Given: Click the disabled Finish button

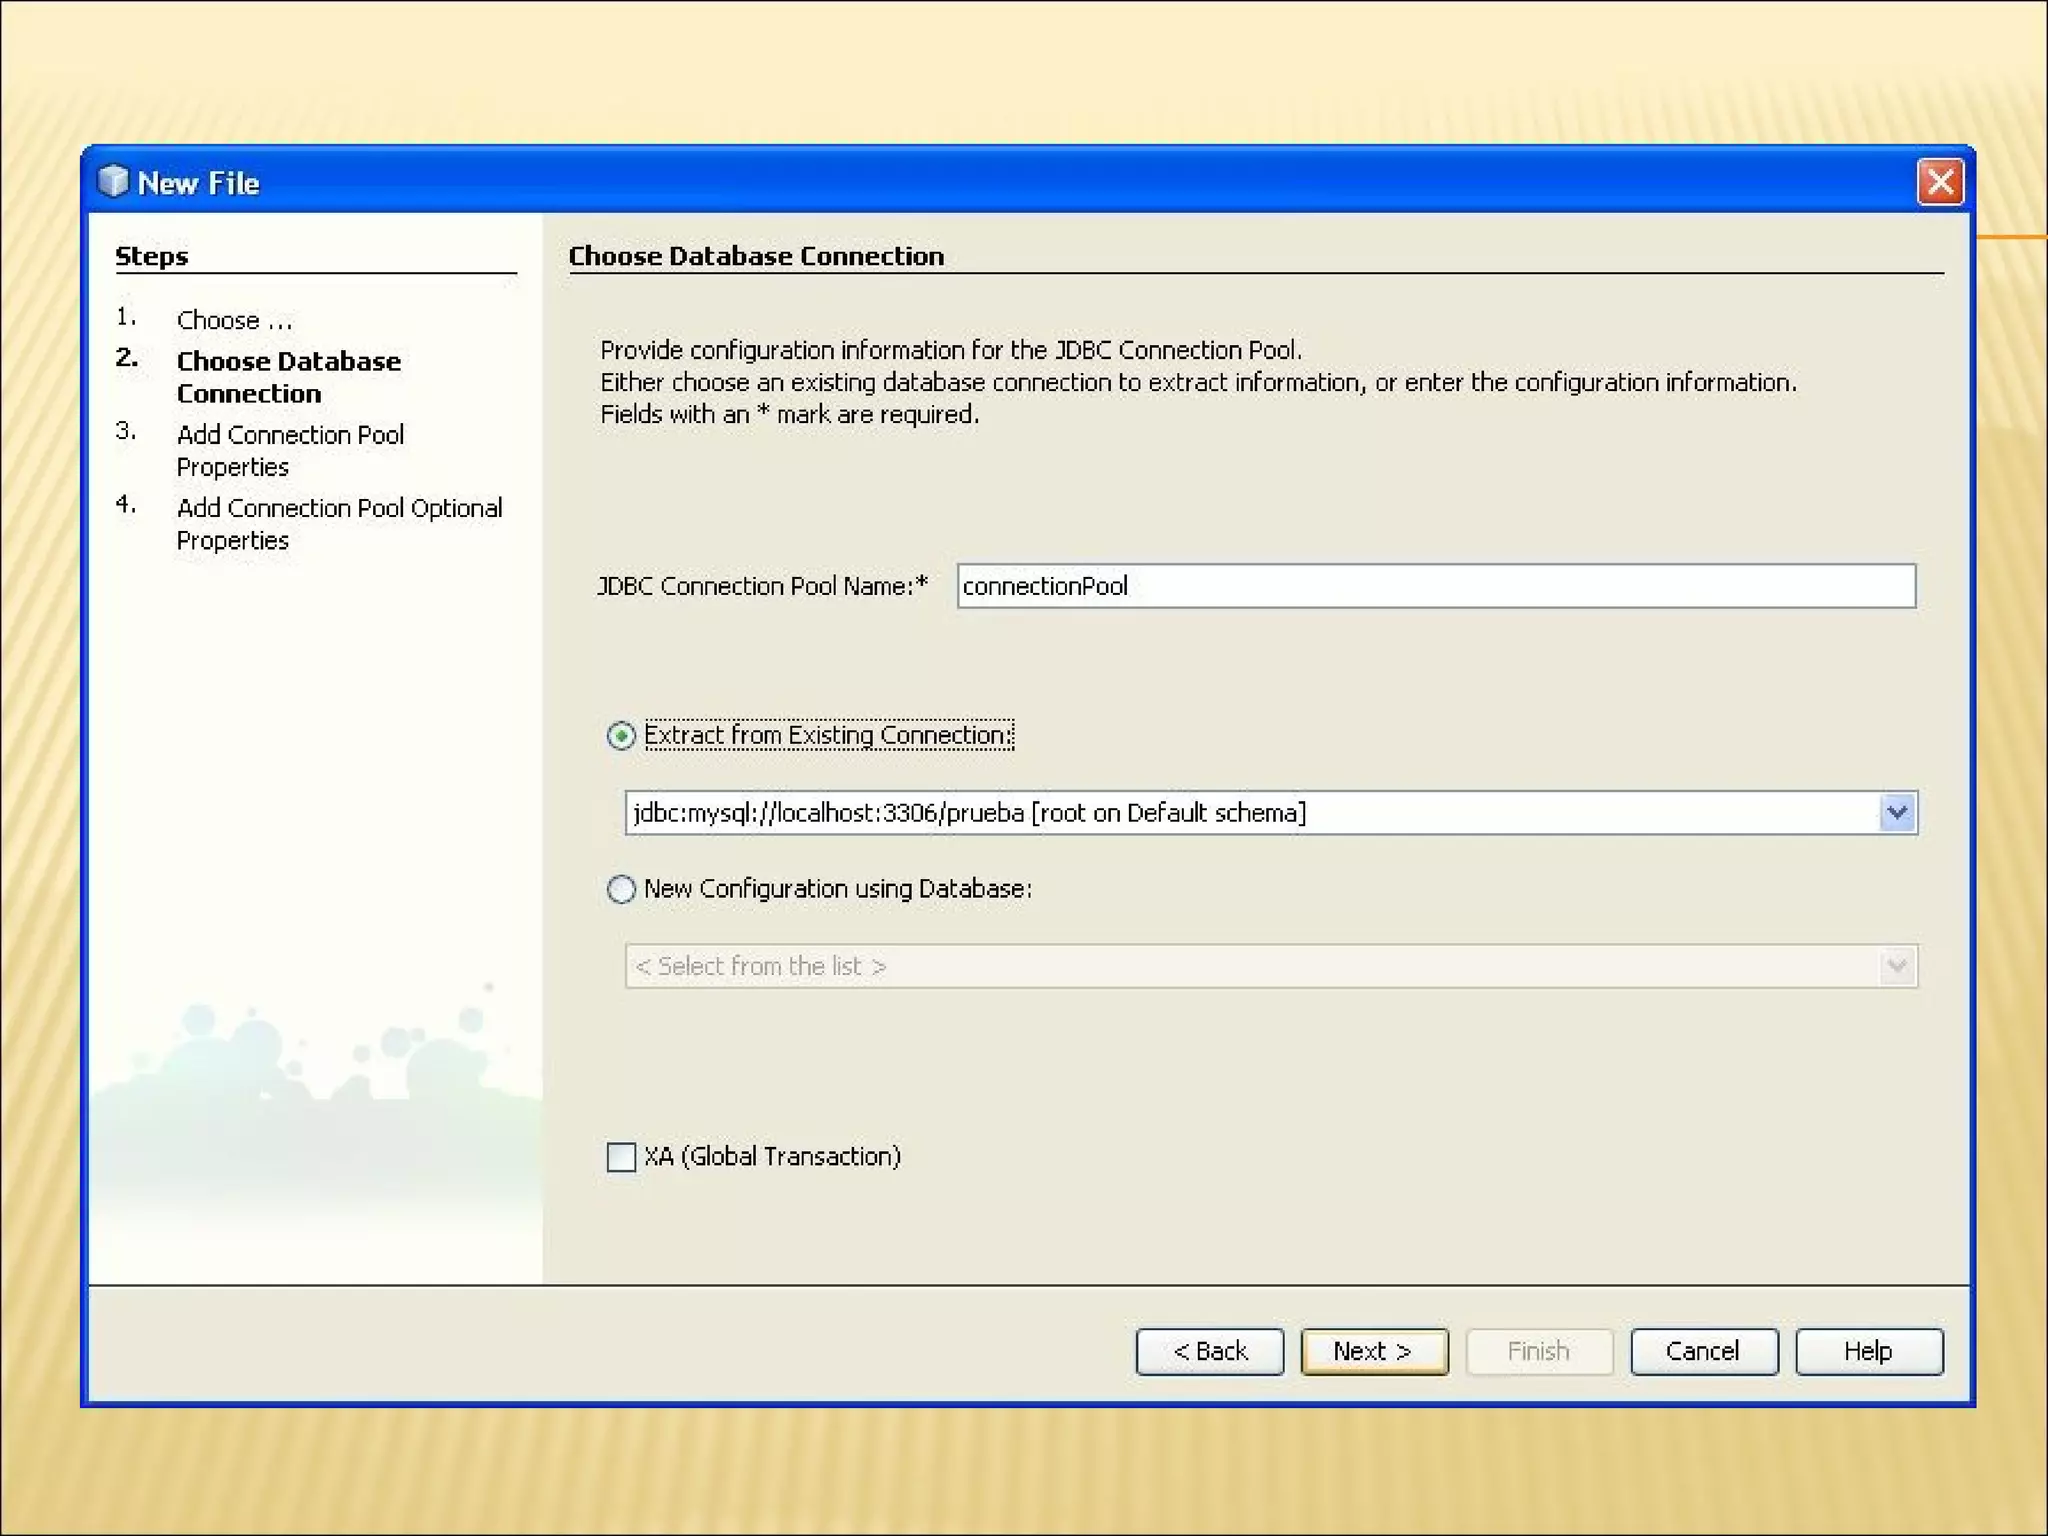Looking at the screenshot, I should (1538, 1351).
